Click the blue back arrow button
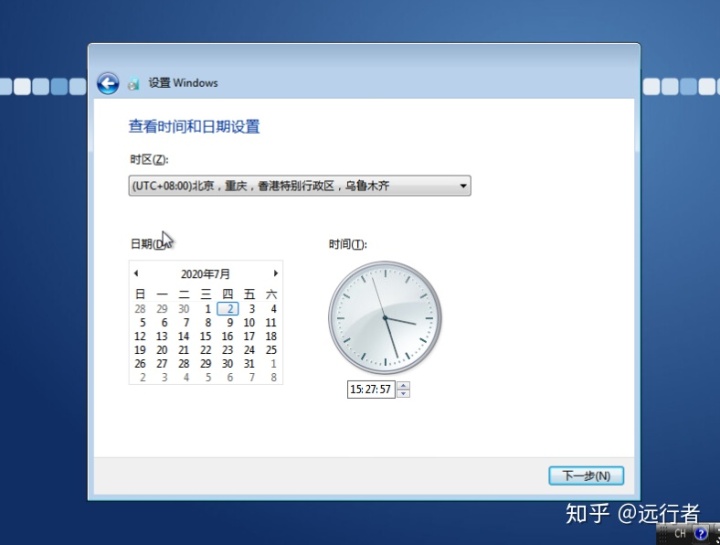Image resolution: width=720 pixels, height=545 pixels. (108, 83)
